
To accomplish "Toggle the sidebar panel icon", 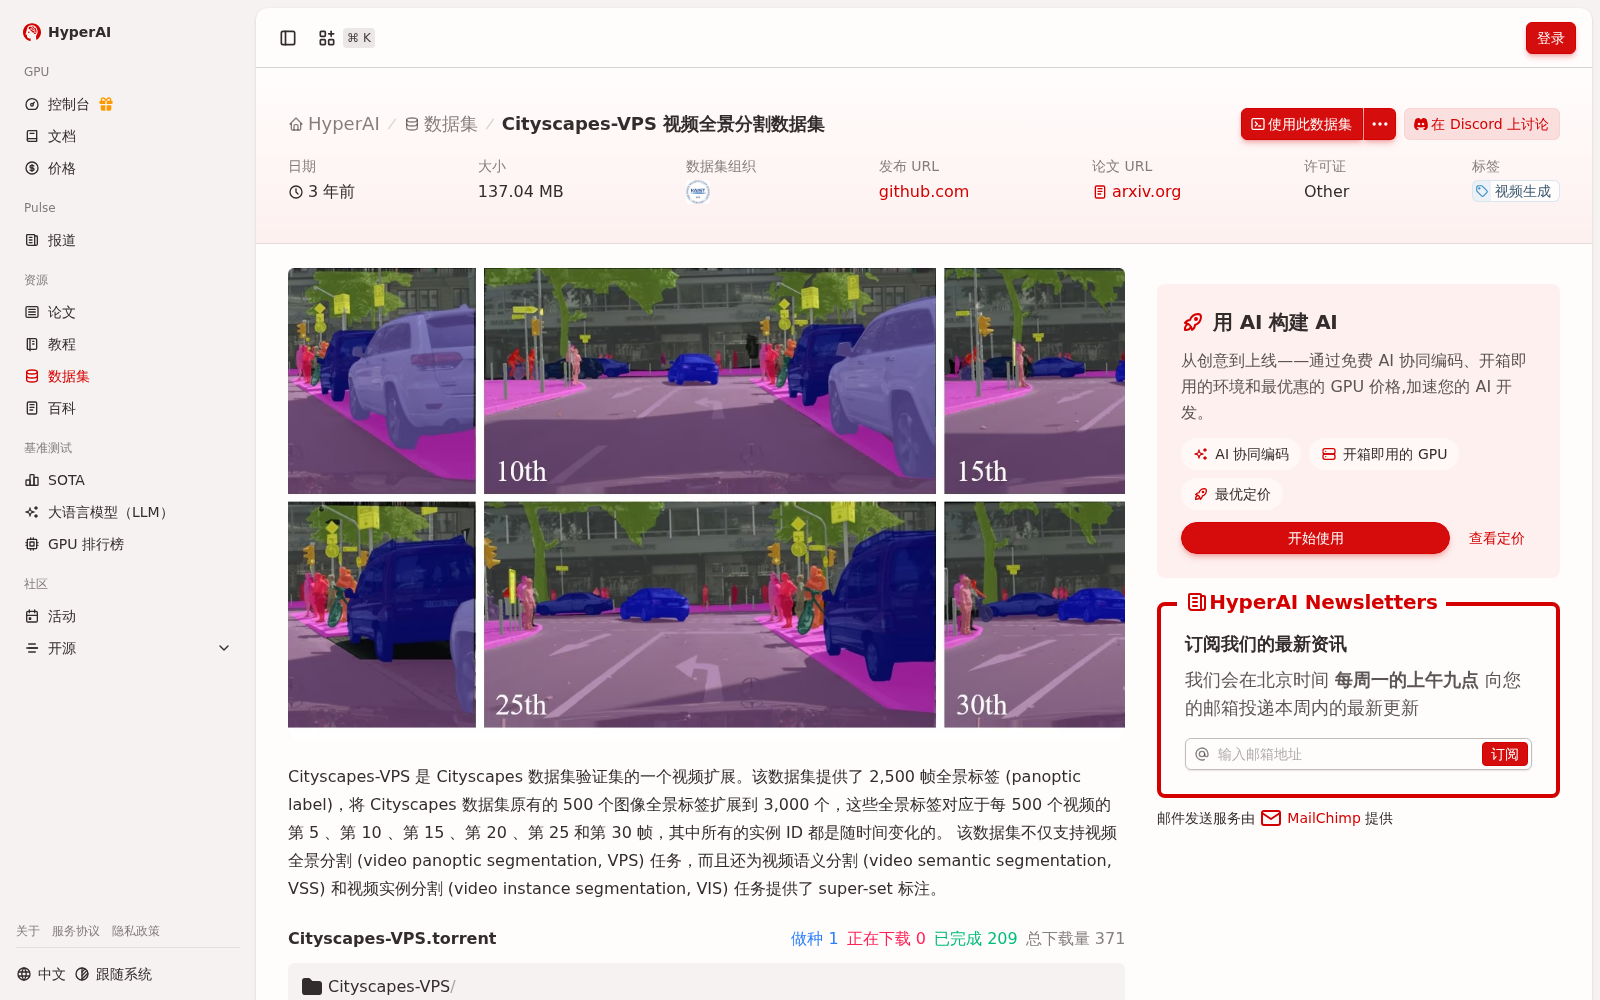I will [x=288, y=38].
